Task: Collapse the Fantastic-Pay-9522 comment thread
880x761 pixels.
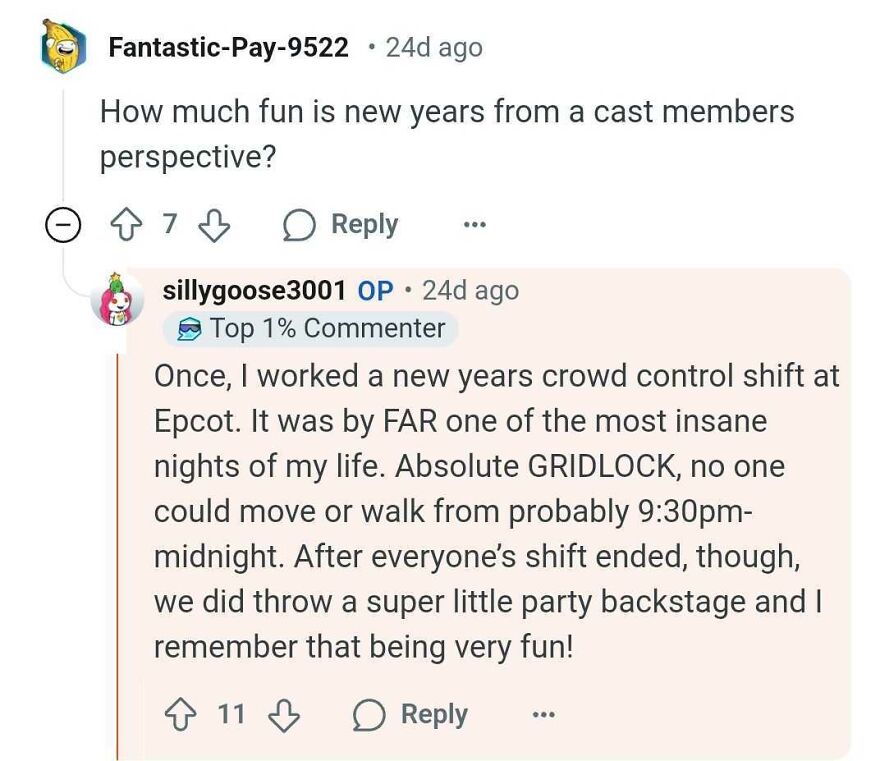Action: tap(63, 226)
